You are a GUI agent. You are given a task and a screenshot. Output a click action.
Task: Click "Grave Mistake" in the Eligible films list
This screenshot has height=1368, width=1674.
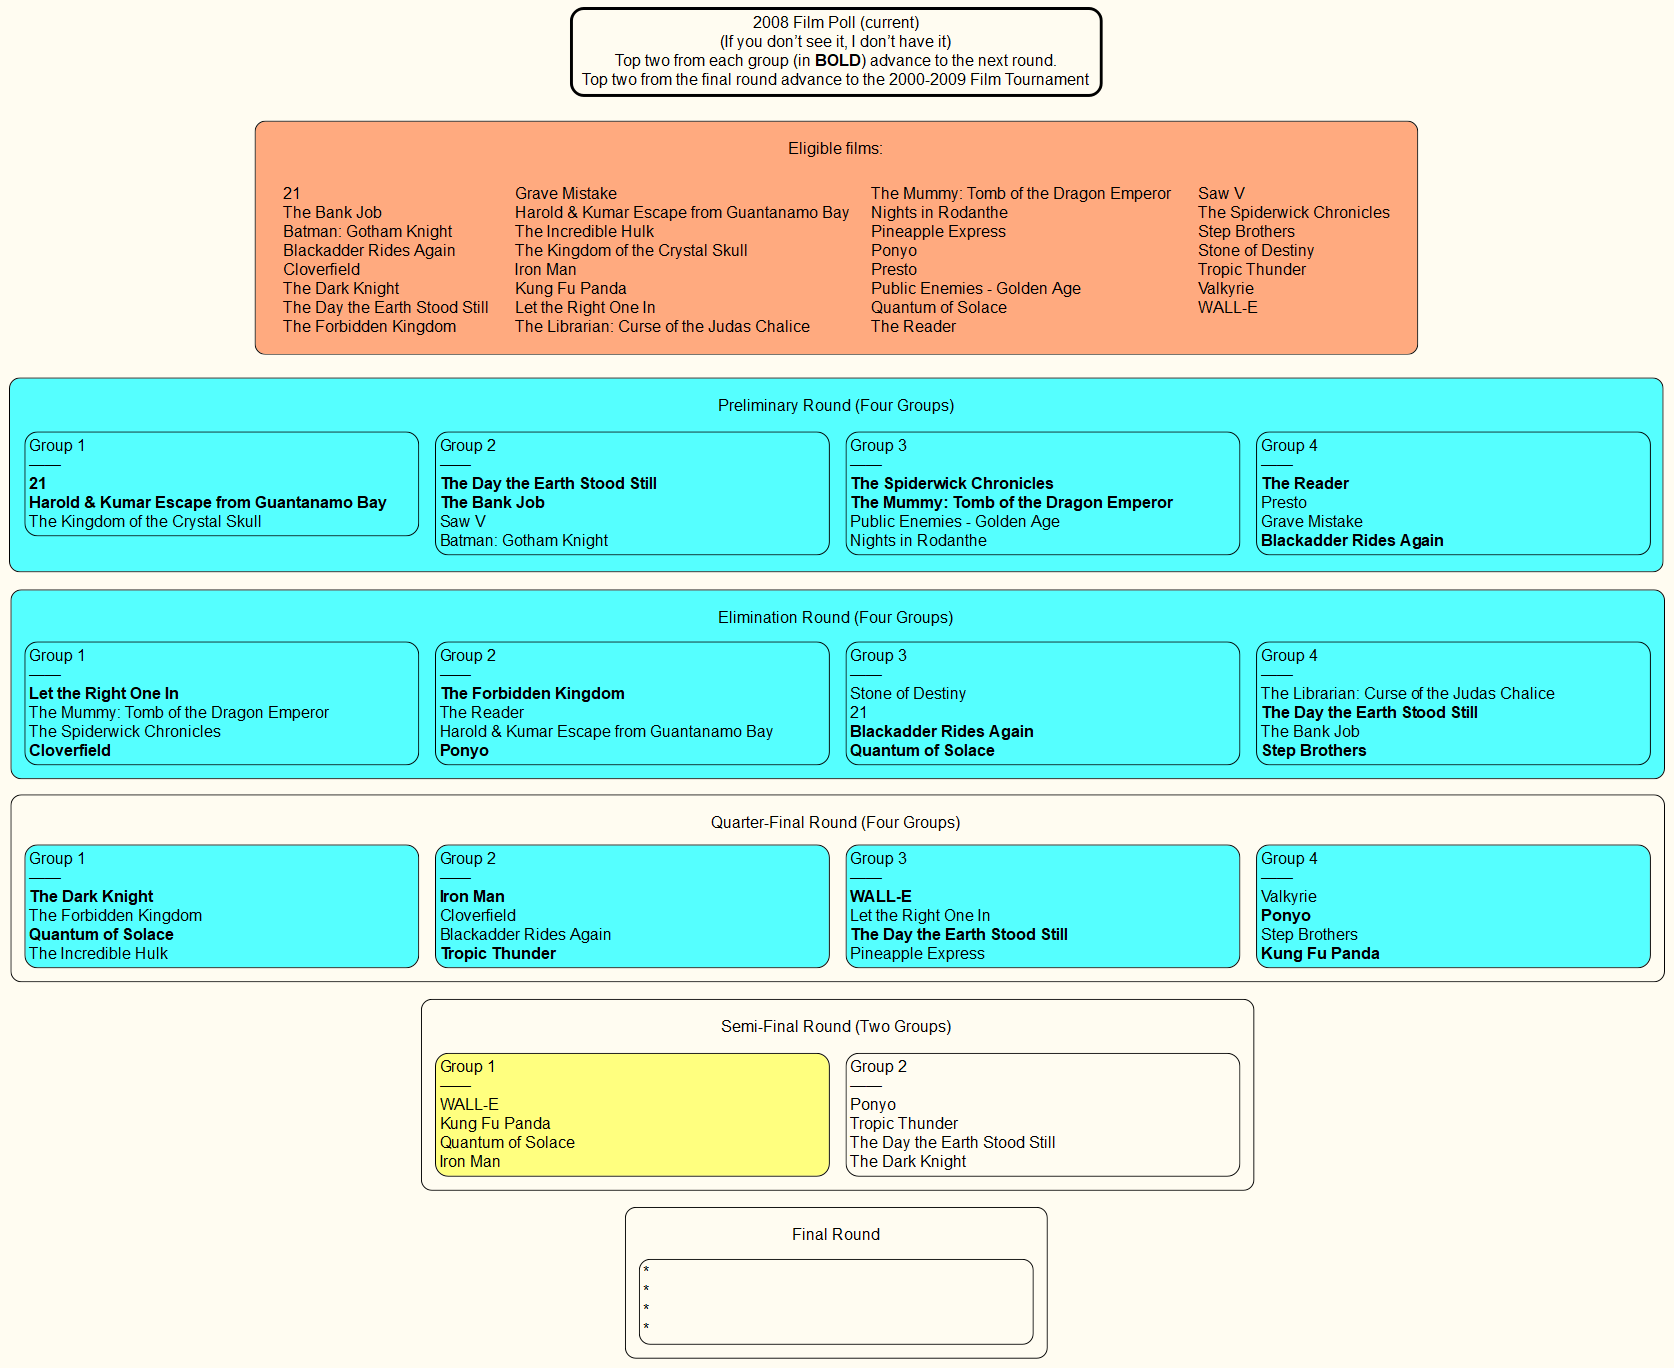(565, 194)
